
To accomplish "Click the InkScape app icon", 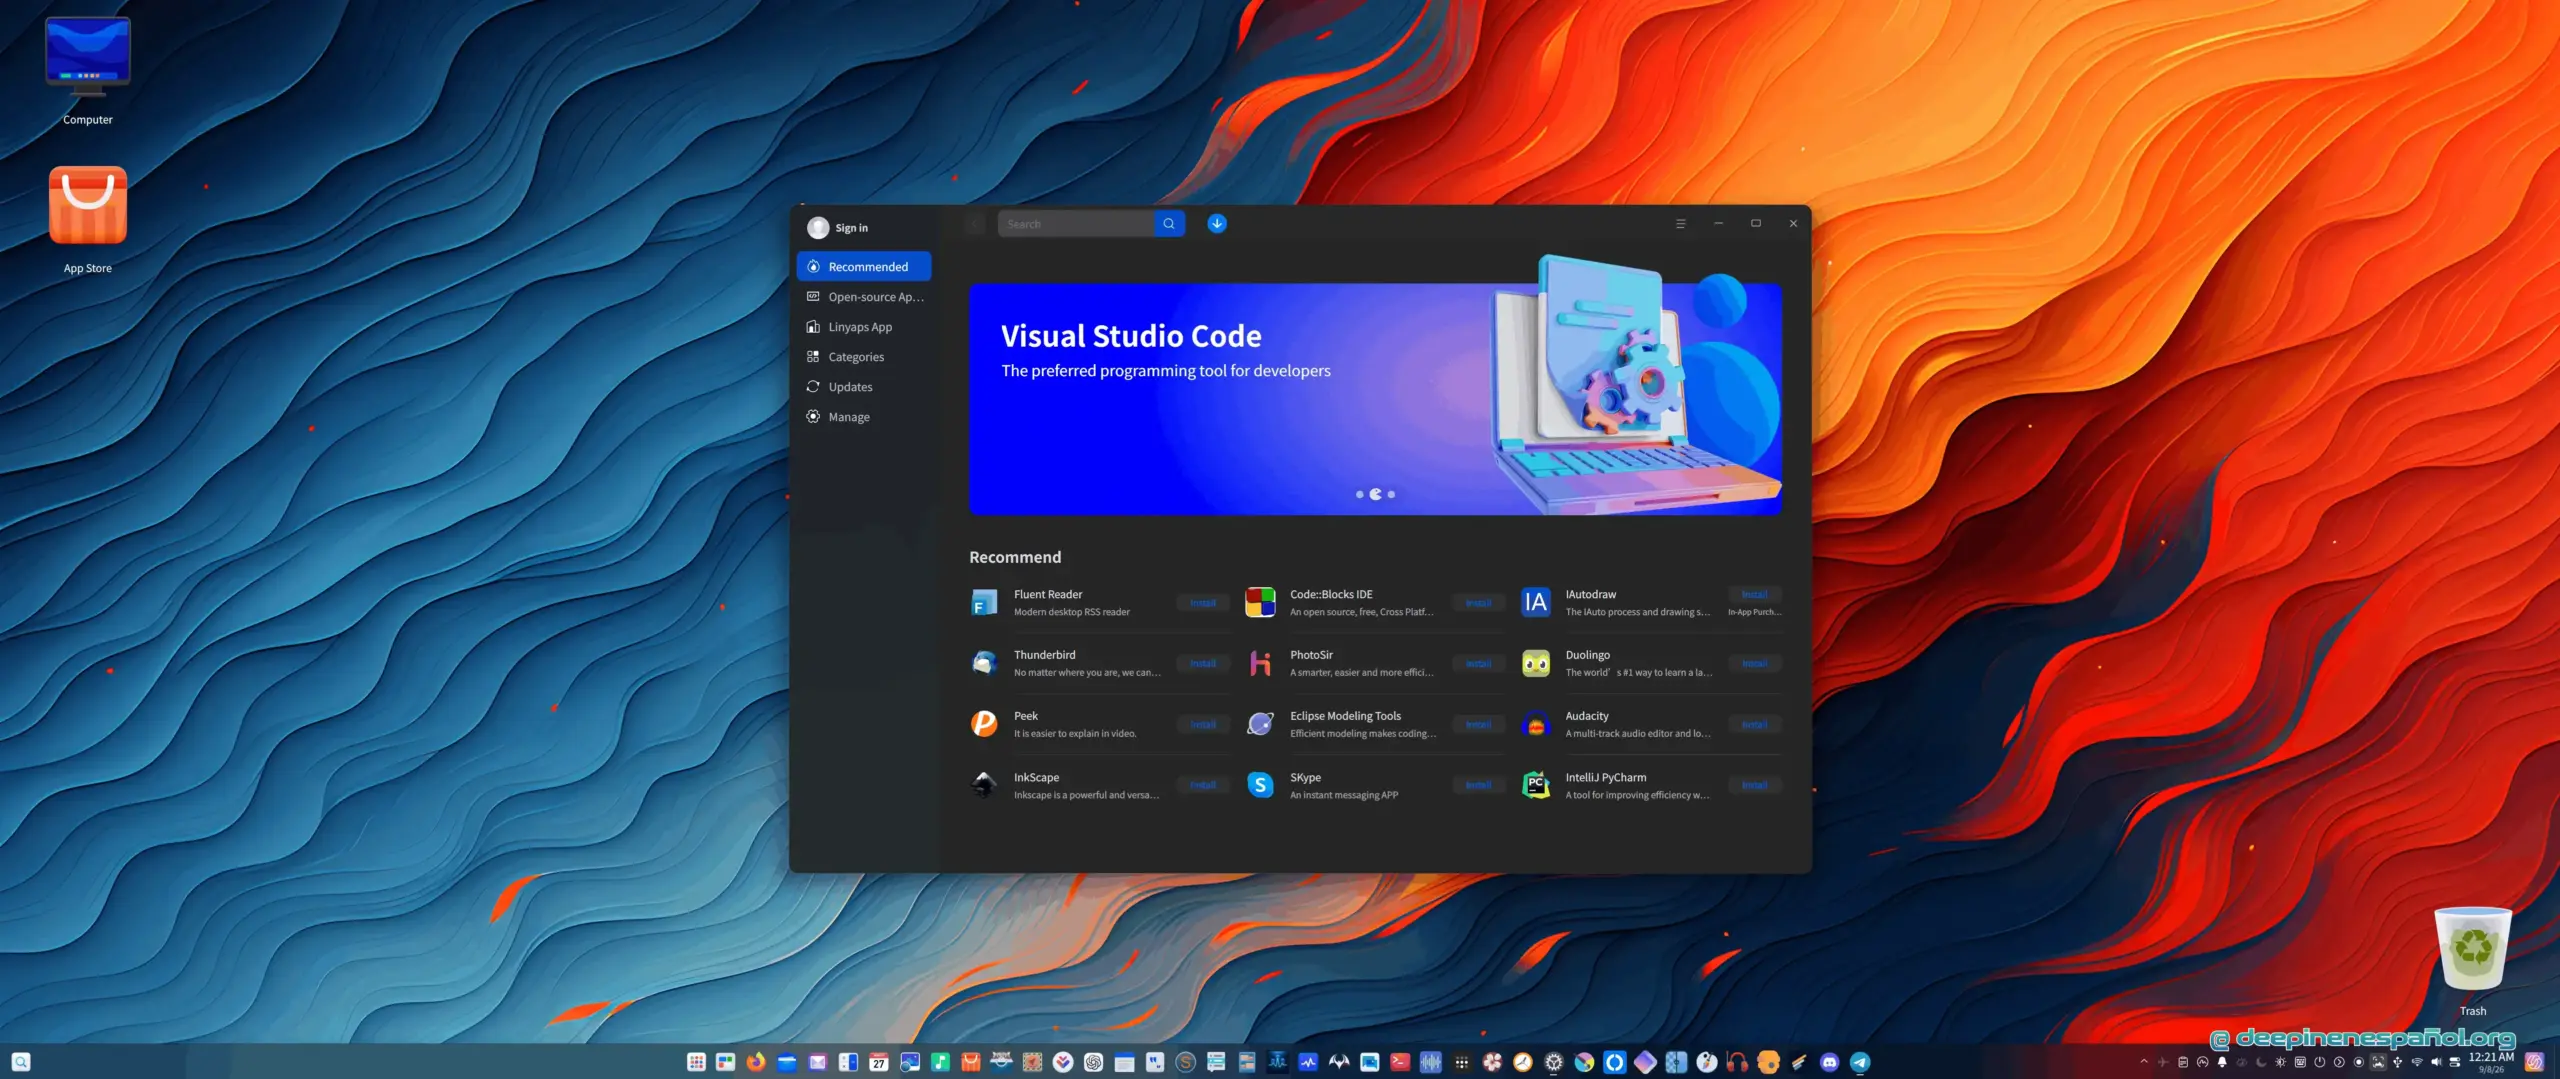I will click(984, 785).
